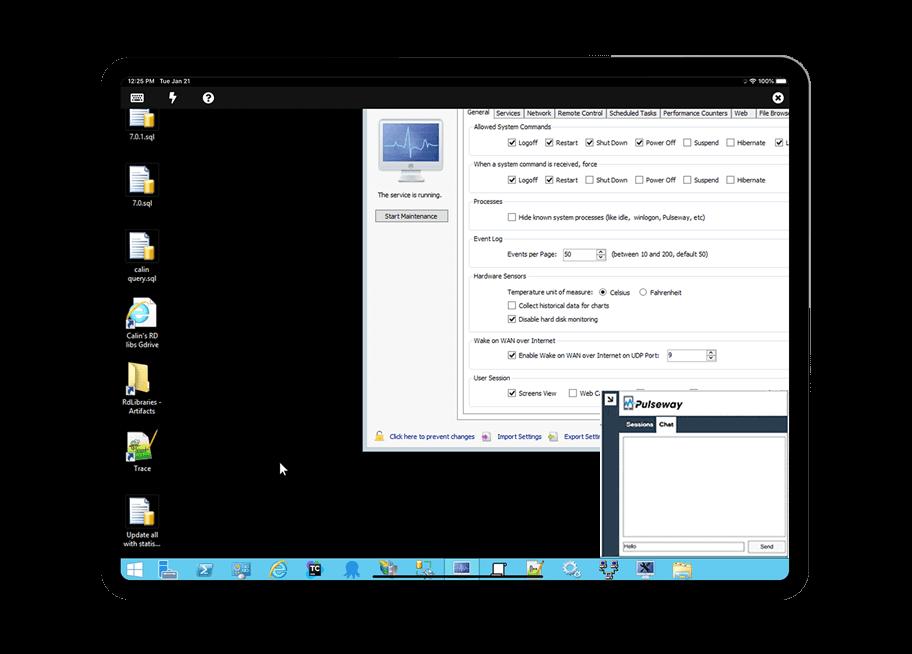Switch to the Pulseway monitor taskbar icon
Viewport: 912px width, 654px height.
click(x=461, y=568)
